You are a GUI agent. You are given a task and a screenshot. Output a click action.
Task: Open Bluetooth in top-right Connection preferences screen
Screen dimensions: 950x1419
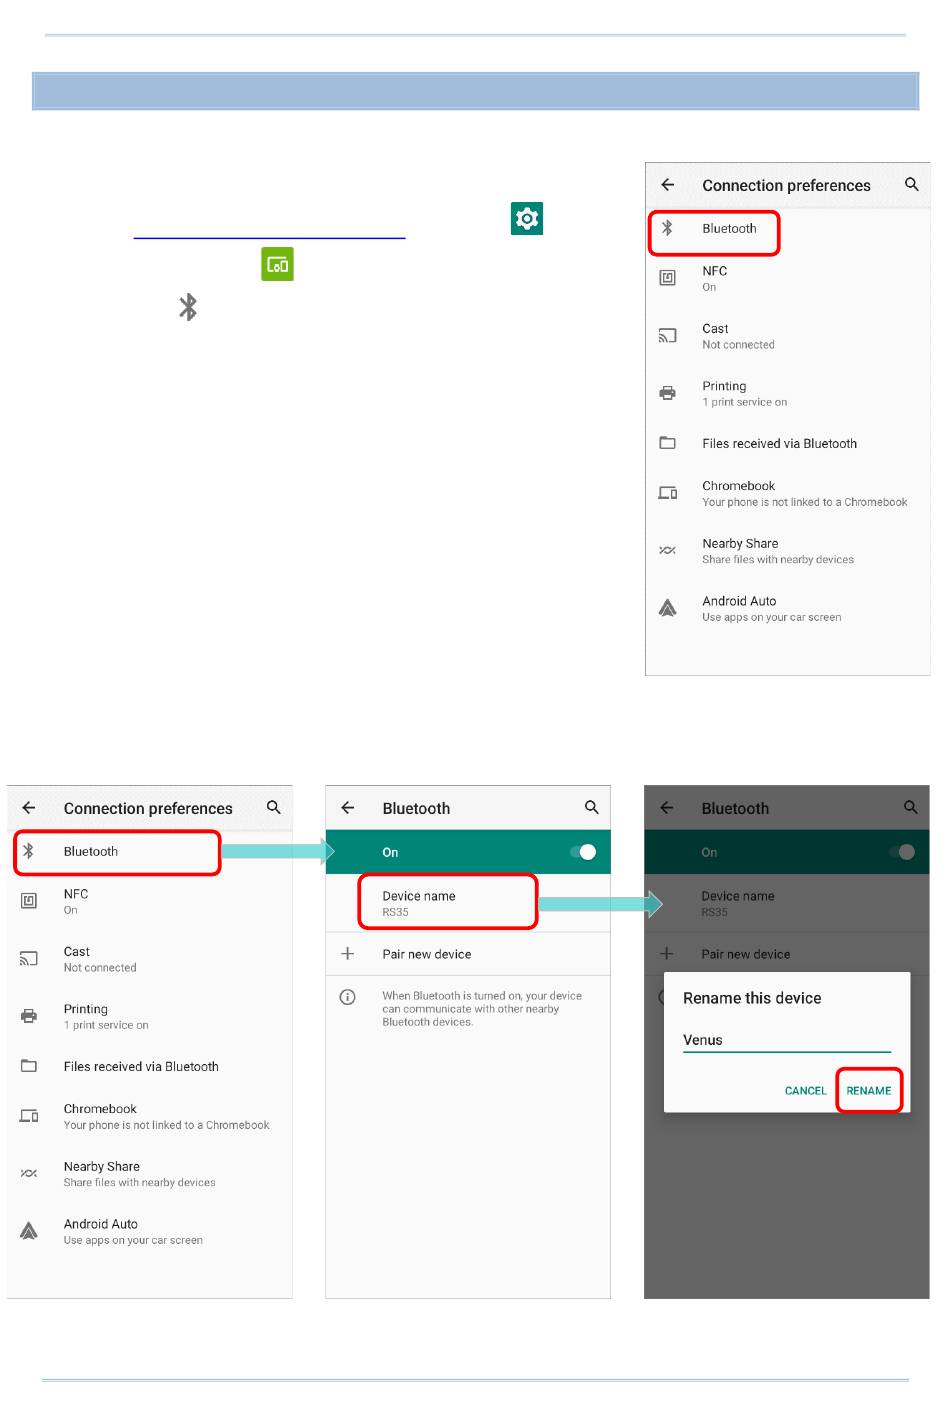pos(788,229)
